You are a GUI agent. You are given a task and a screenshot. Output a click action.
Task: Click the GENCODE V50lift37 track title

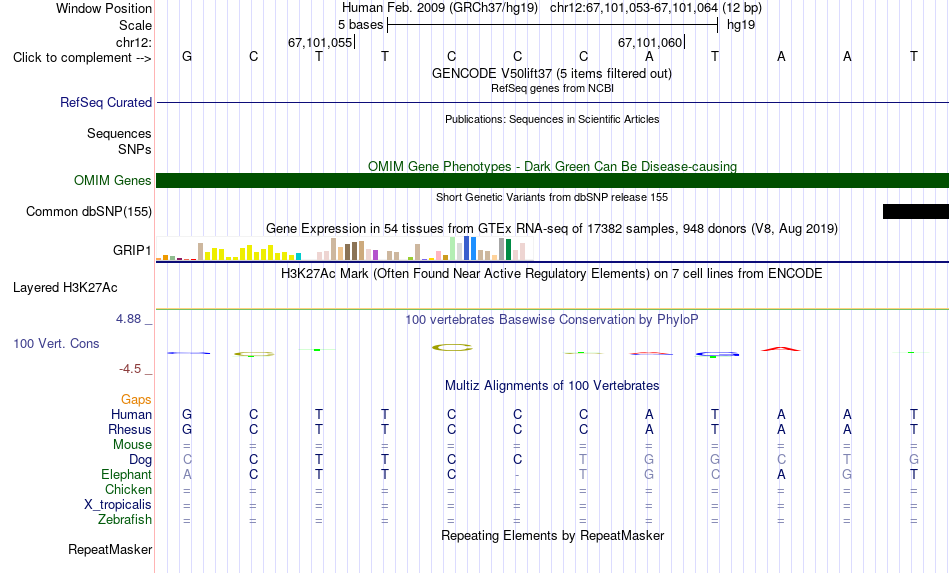[x=551, y=73]
